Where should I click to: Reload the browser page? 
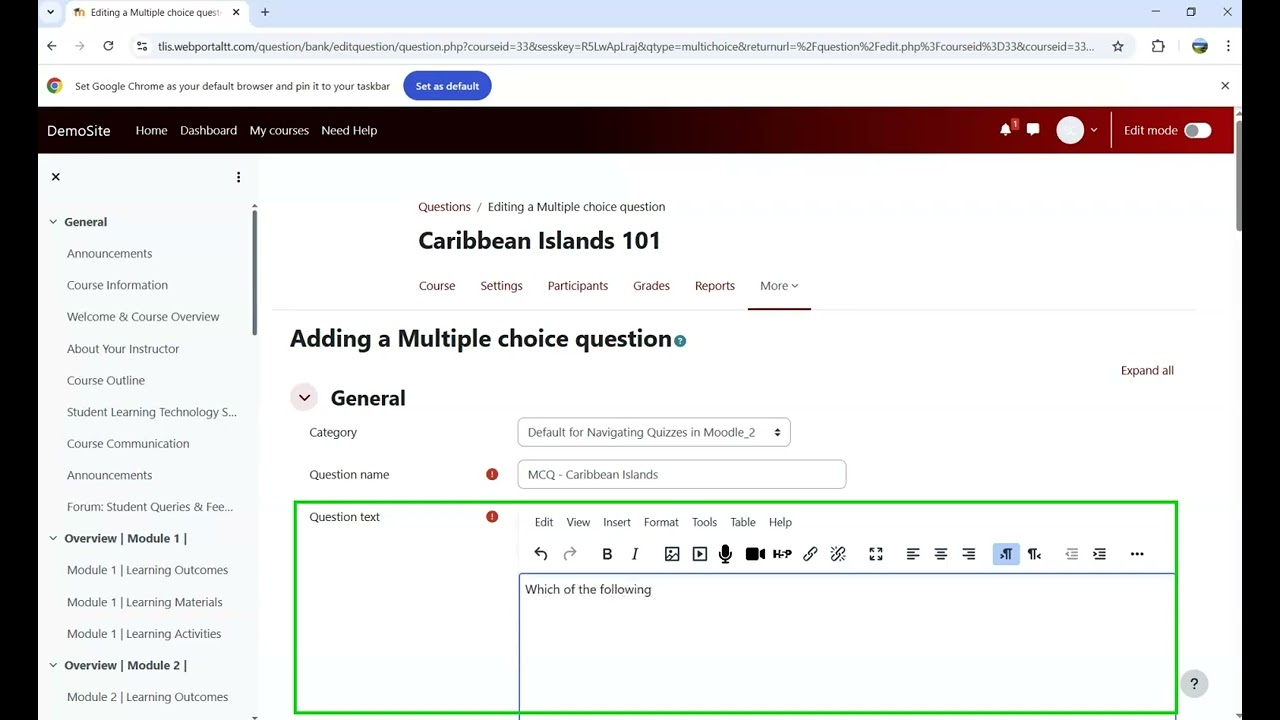(108, 46)
